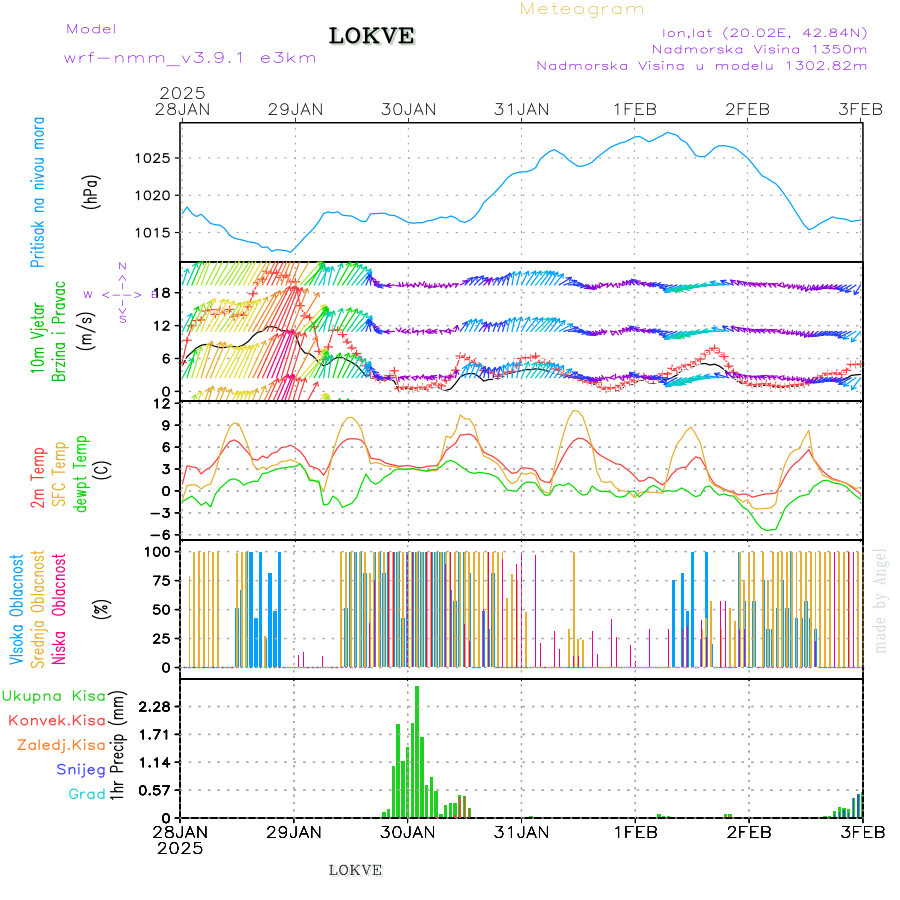Click the wind direction compass icon
Image resolution: width=900 pixels, height=900 pixels.
[121, 293]
